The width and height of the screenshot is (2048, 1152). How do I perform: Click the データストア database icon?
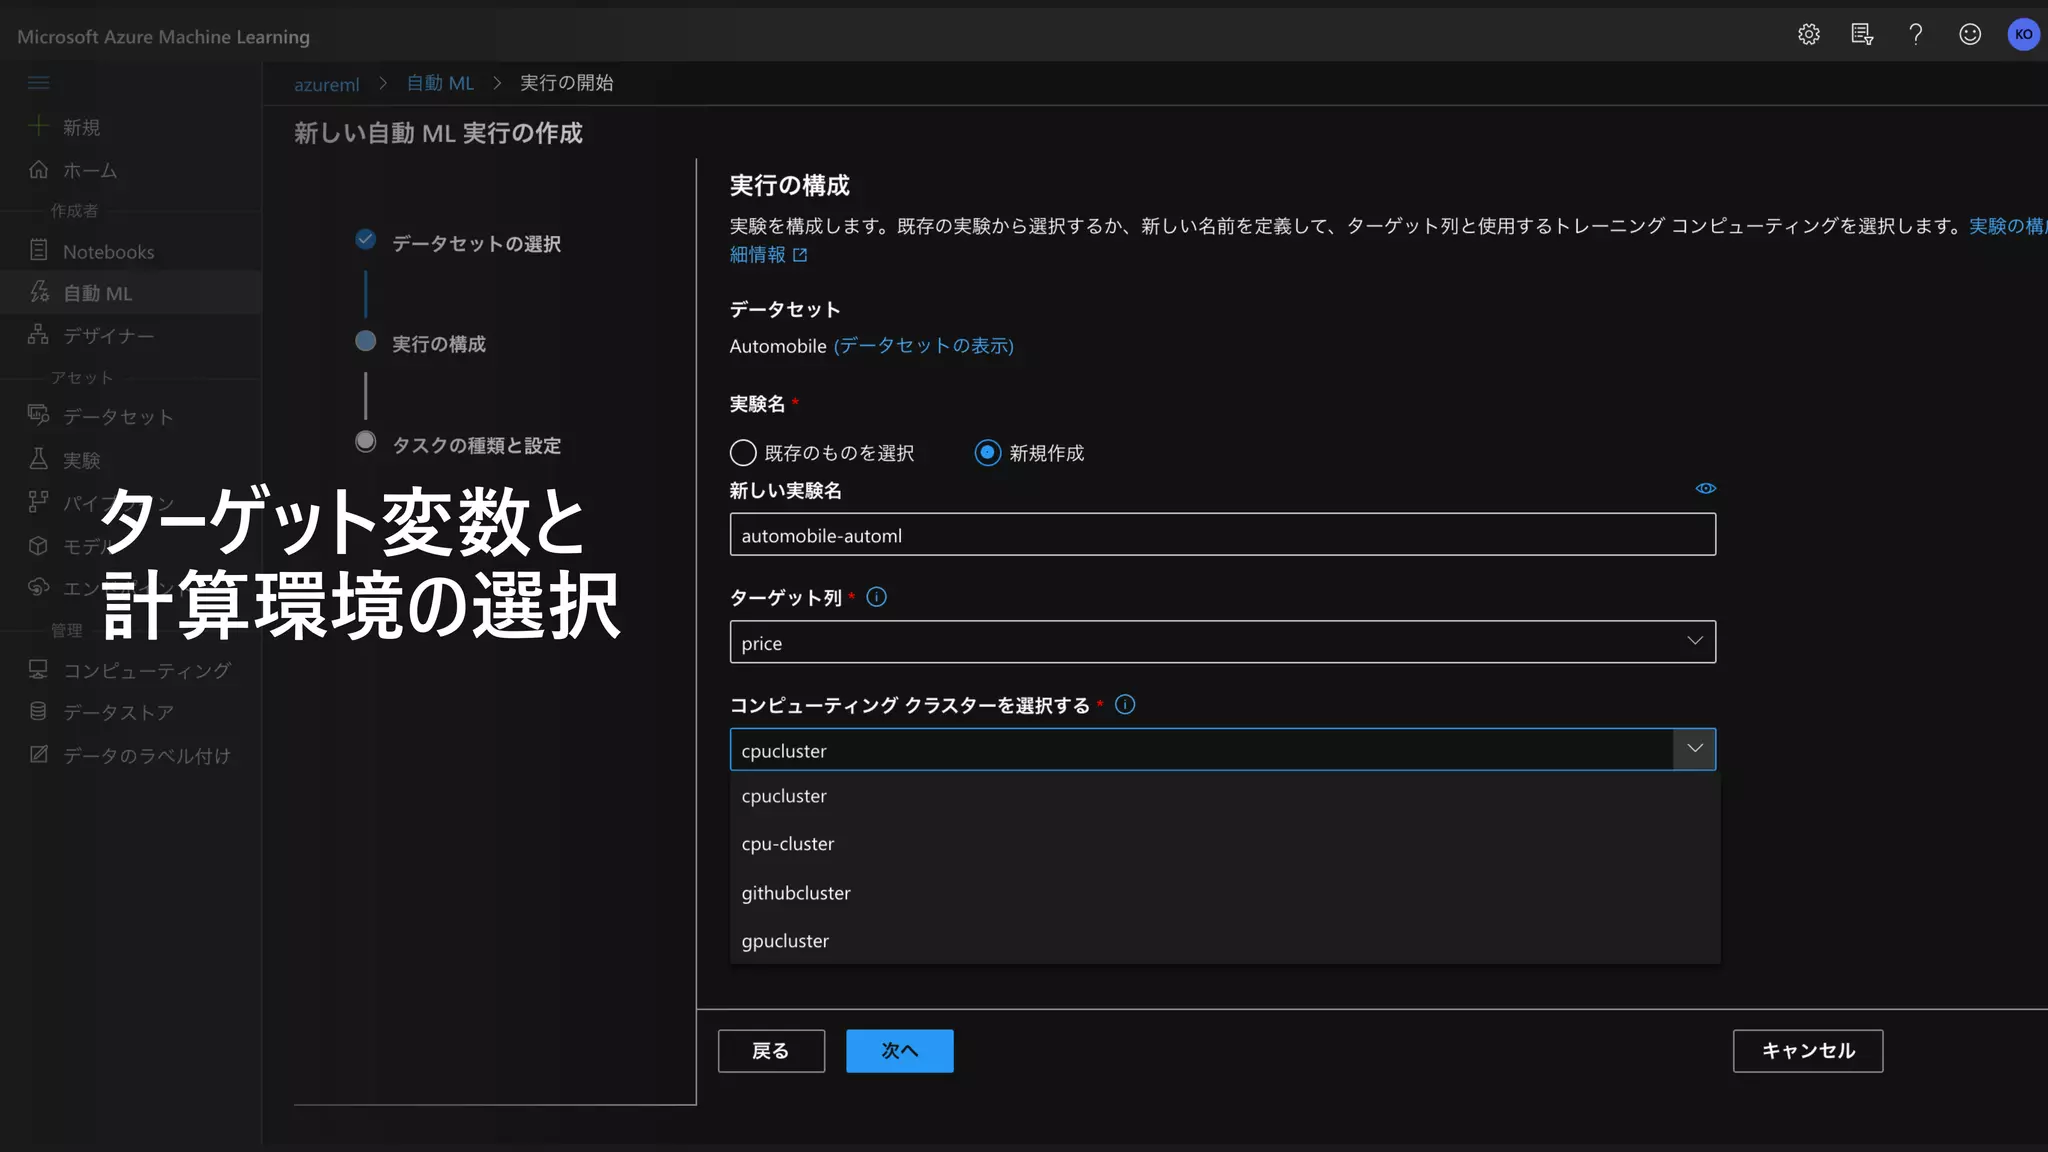[x=38, y=711]
